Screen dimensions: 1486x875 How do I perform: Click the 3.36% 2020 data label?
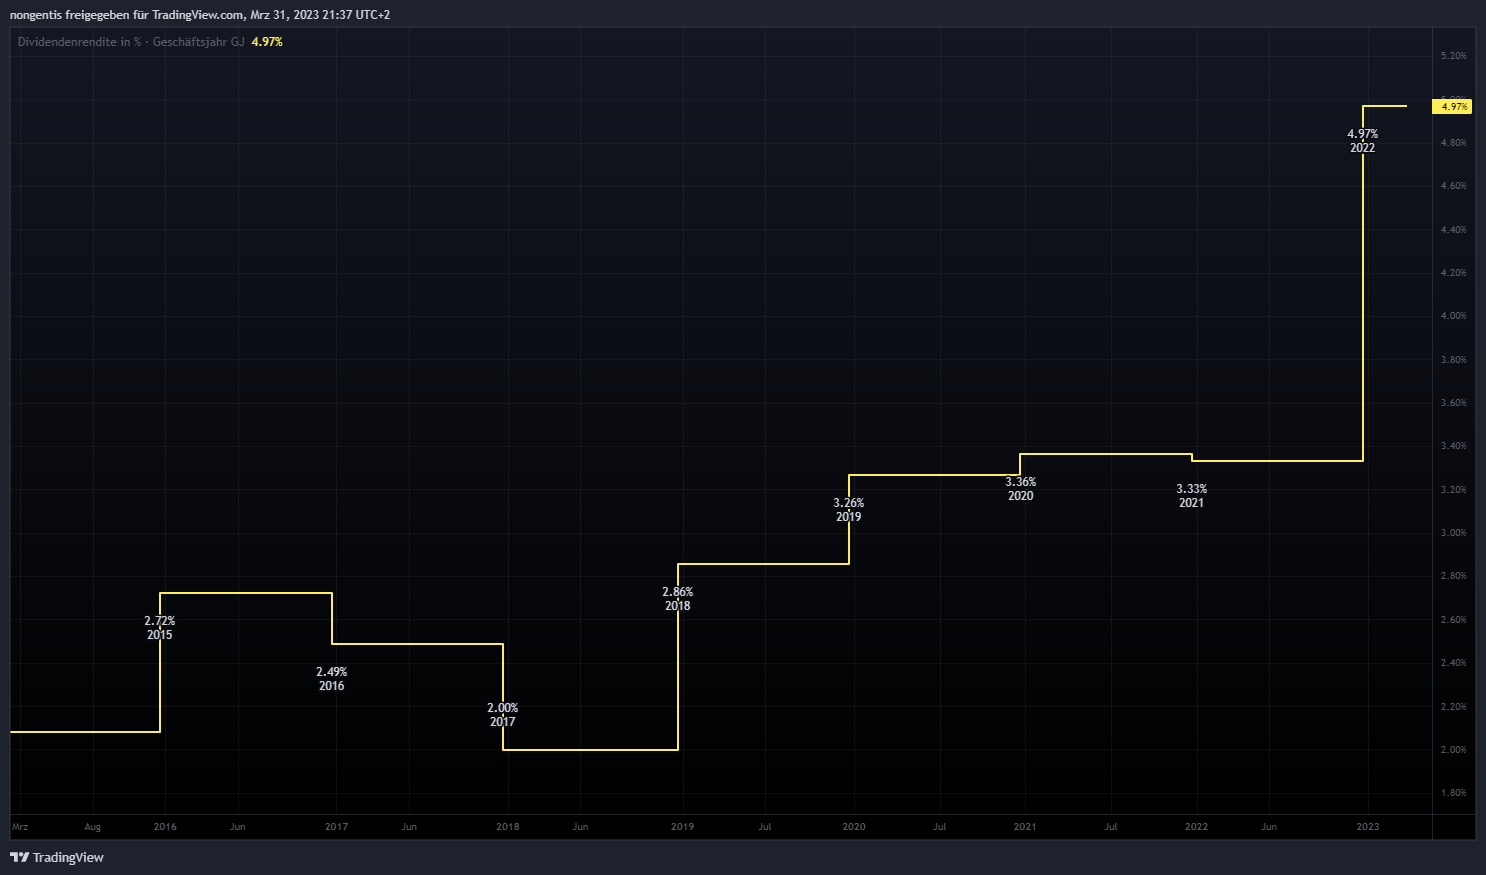point(1020,489)
